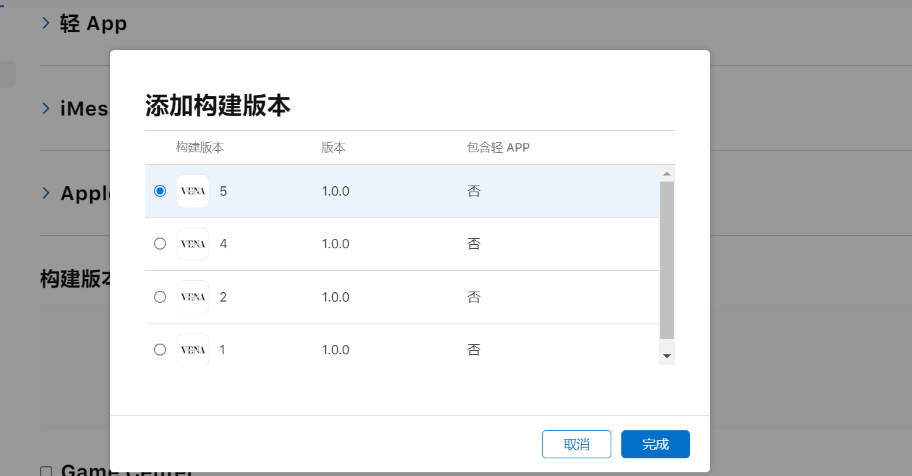This screenshot has height=476, width=912.
Task: Click 否 value in build 1 row
Action: tap(474, 350)
